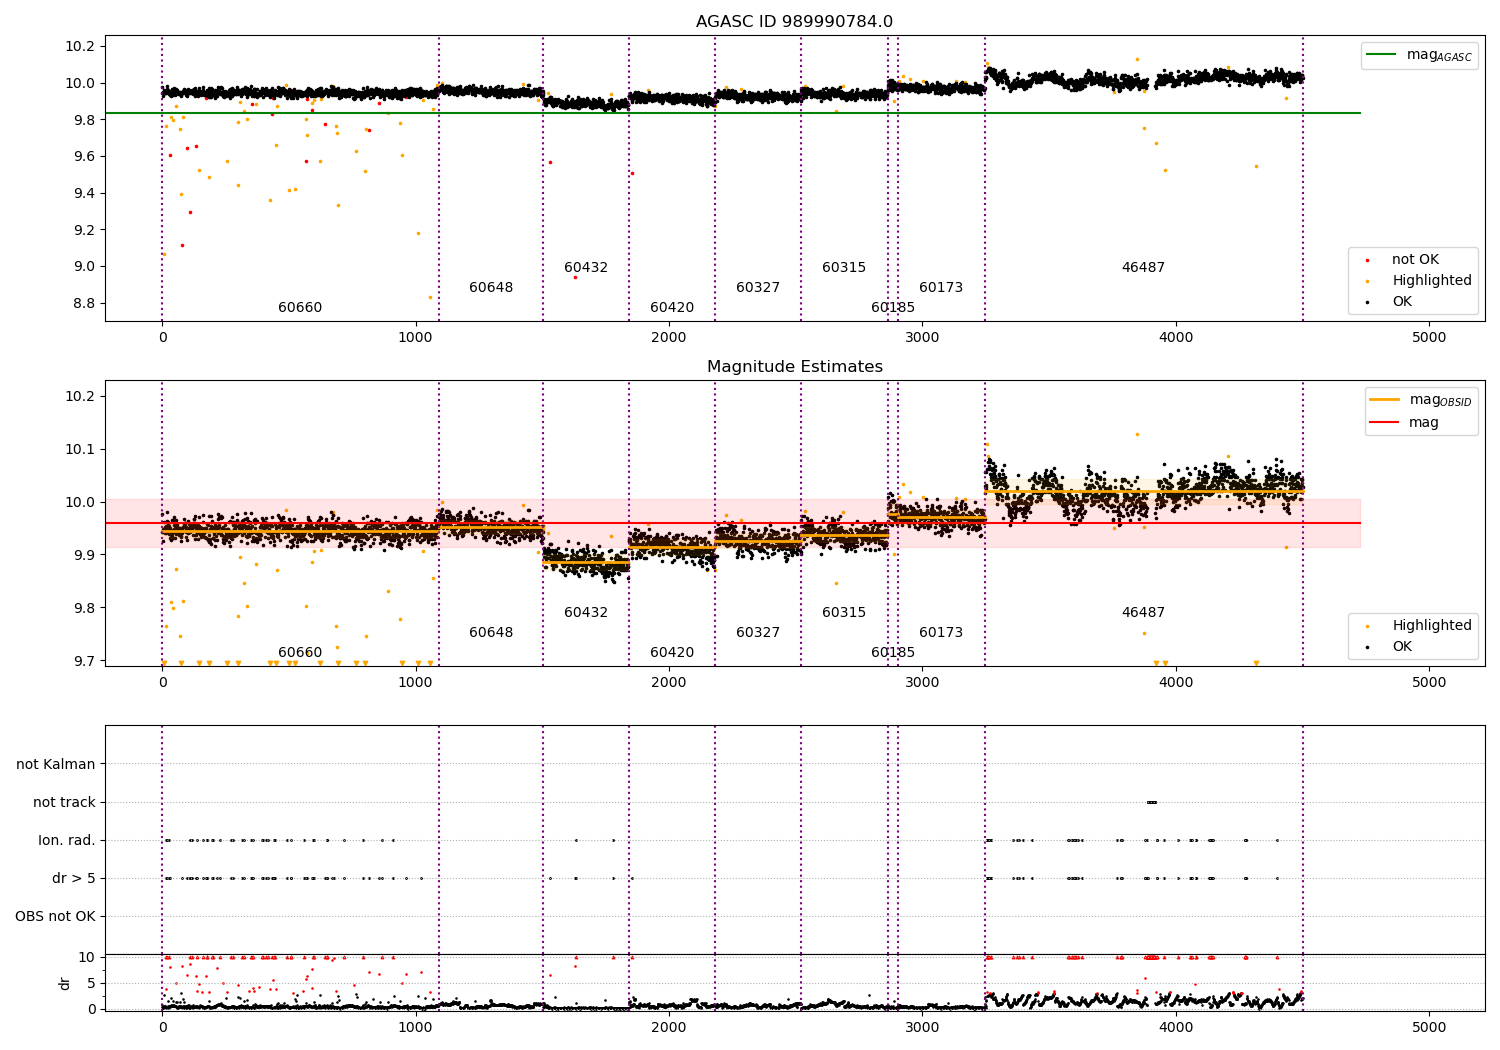Click y-tick '10.2' on the top plot
Viewport: 1500px width, 1050px height.
tap(79, 47)
